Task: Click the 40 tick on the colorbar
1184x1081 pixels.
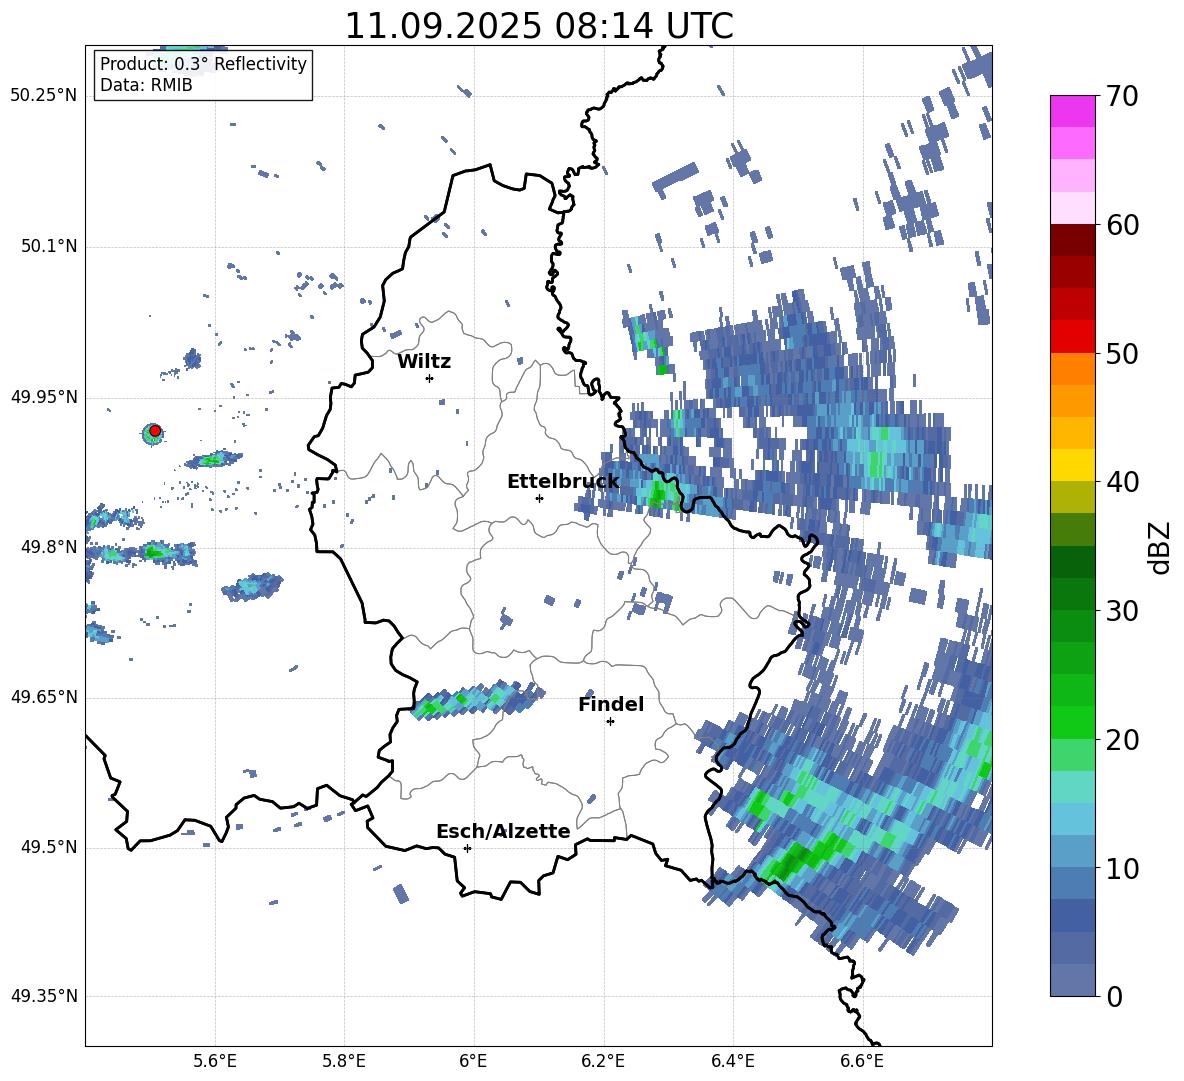Action: [1122, 482]
